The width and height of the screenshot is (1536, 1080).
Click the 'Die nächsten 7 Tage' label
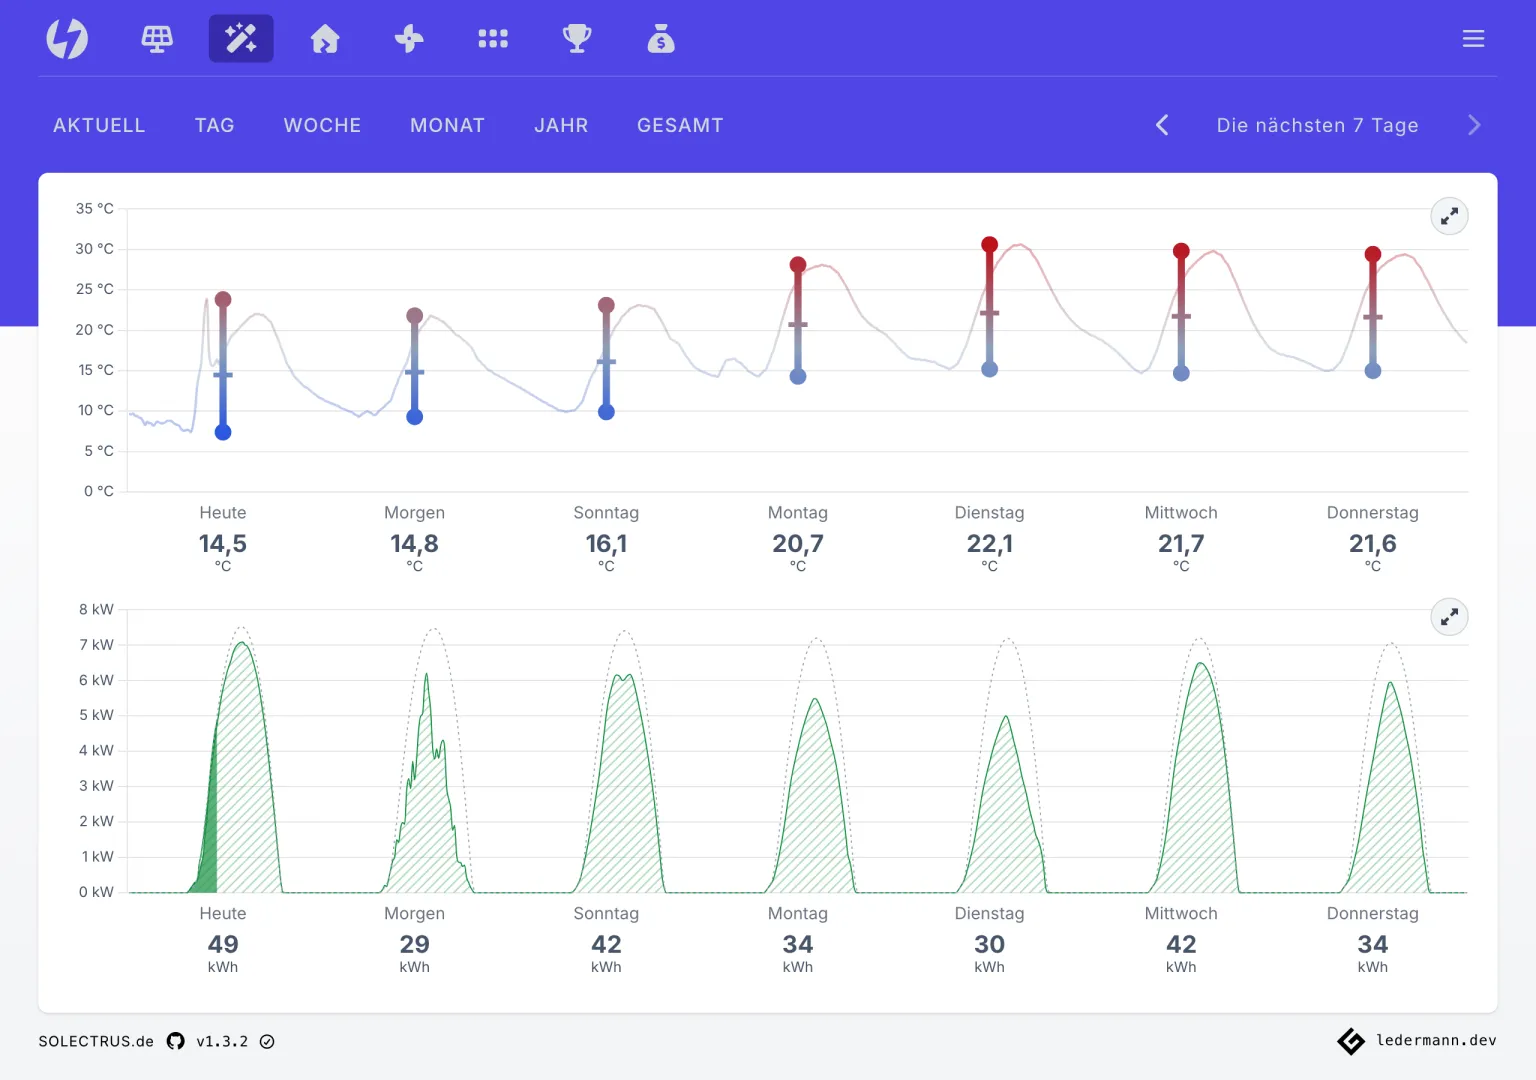pyautogui.click(x=1317, y=125)
